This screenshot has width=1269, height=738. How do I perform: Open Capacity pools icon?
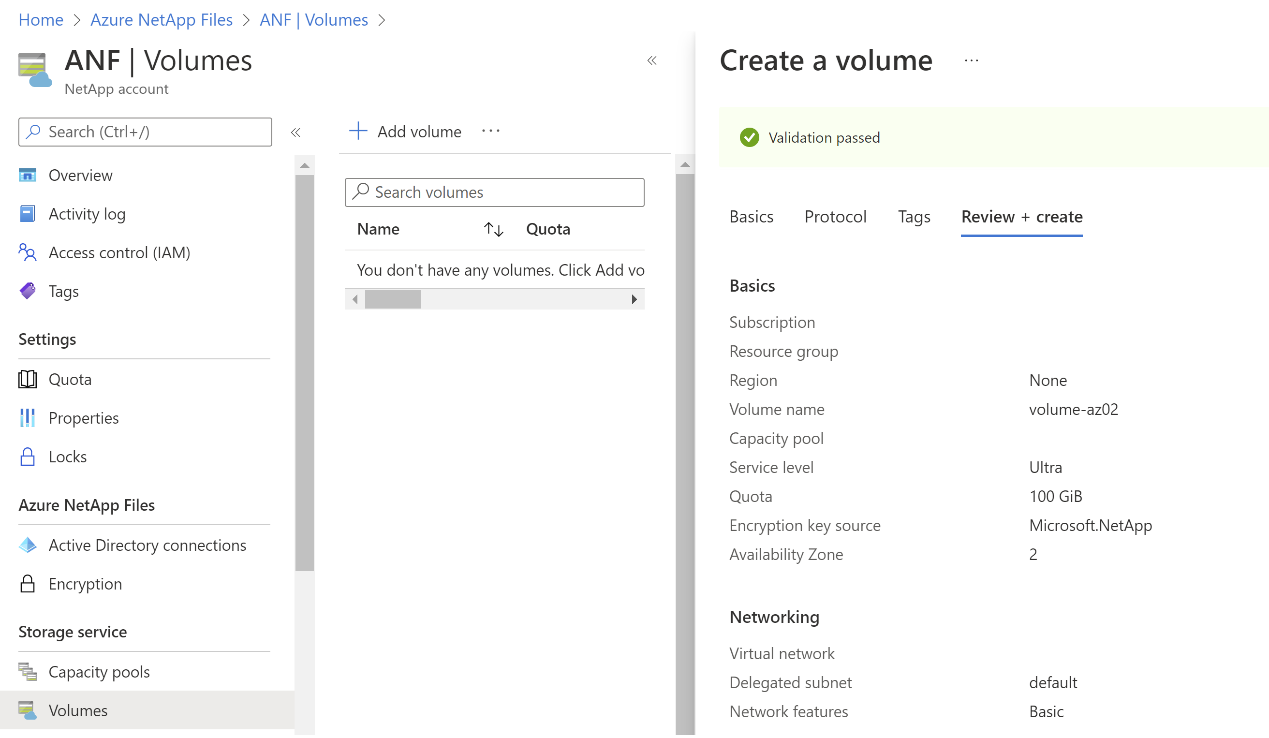coord(28,672)
